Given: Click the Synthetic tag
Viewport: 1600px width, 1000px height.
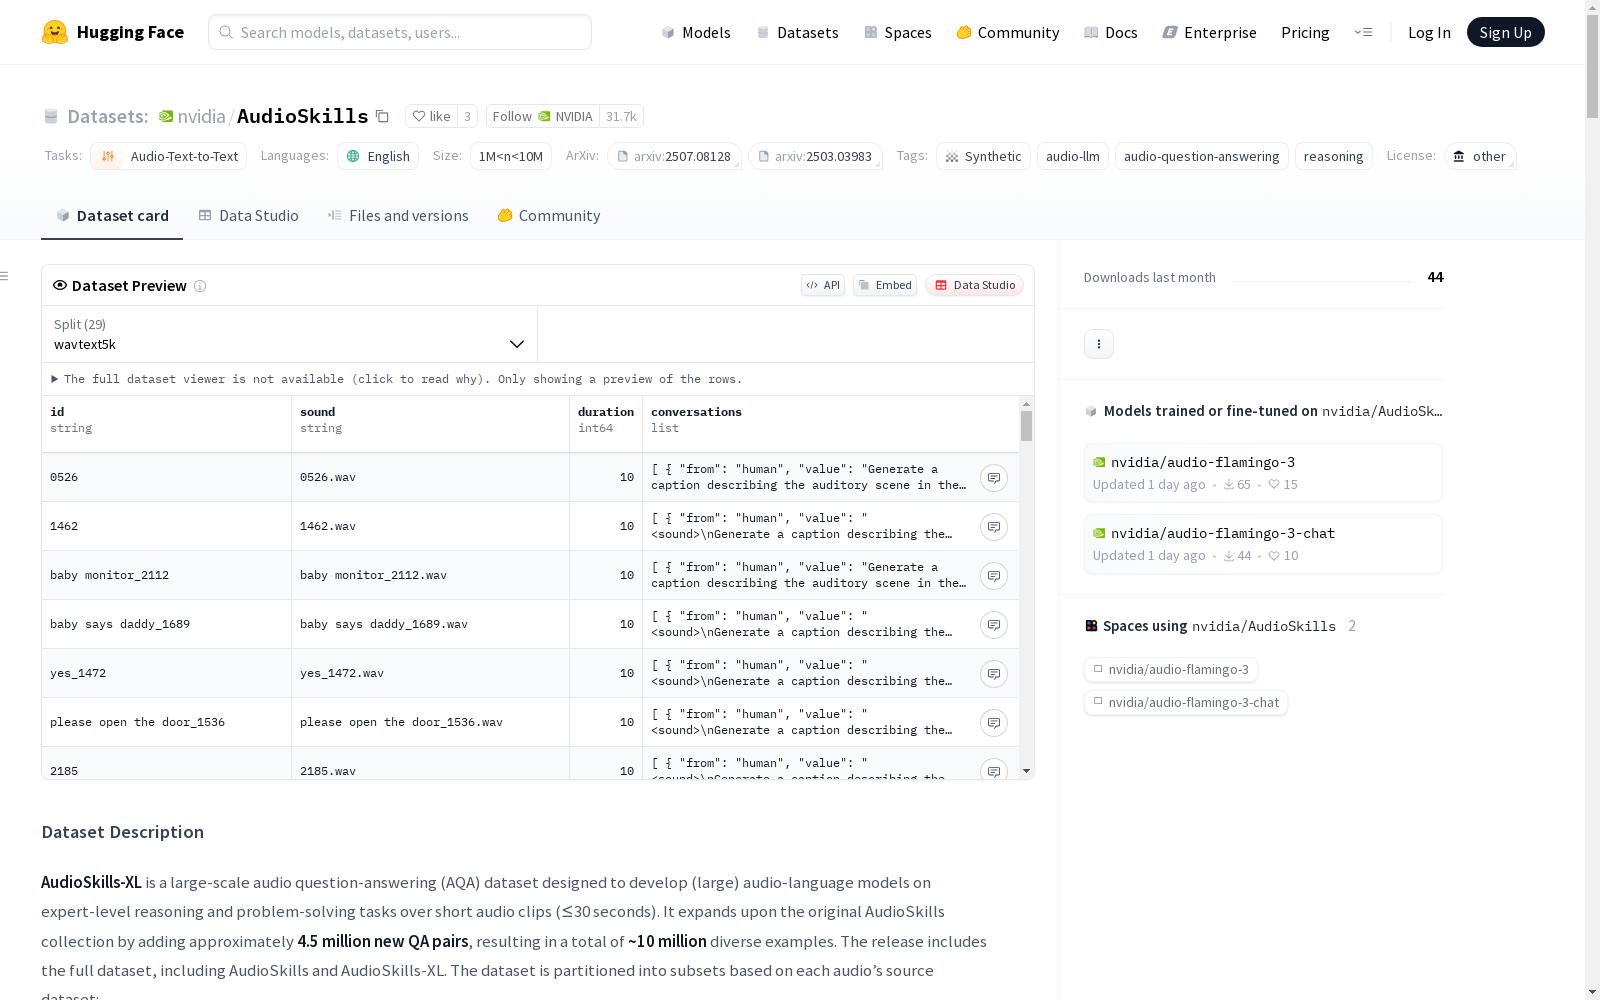Looking at the screenshot, I should pyautogui.click(x=983, y=156).
